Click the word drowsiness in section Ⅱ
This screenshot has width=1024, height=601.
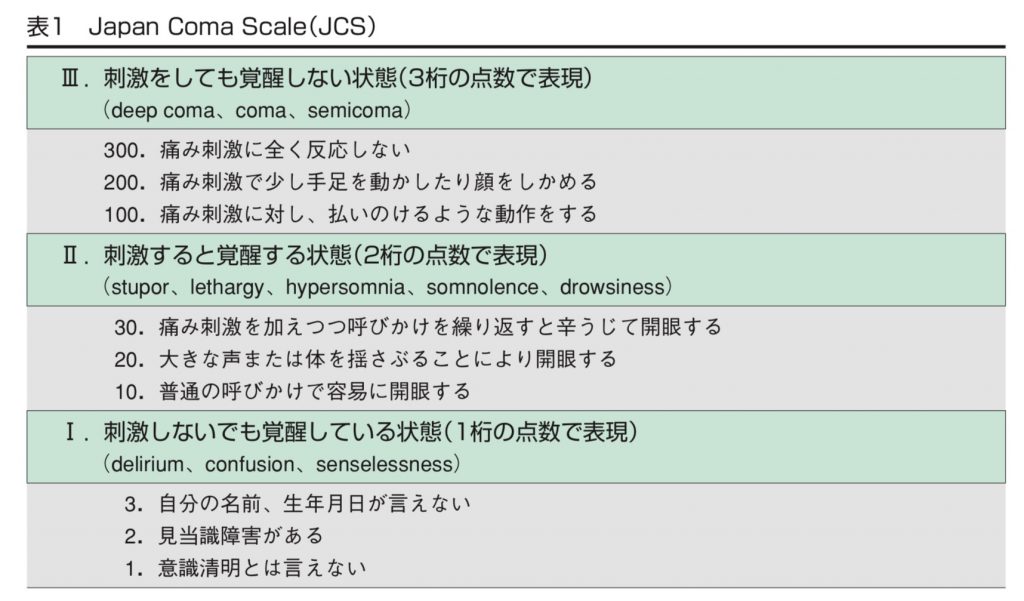(612, 287)
